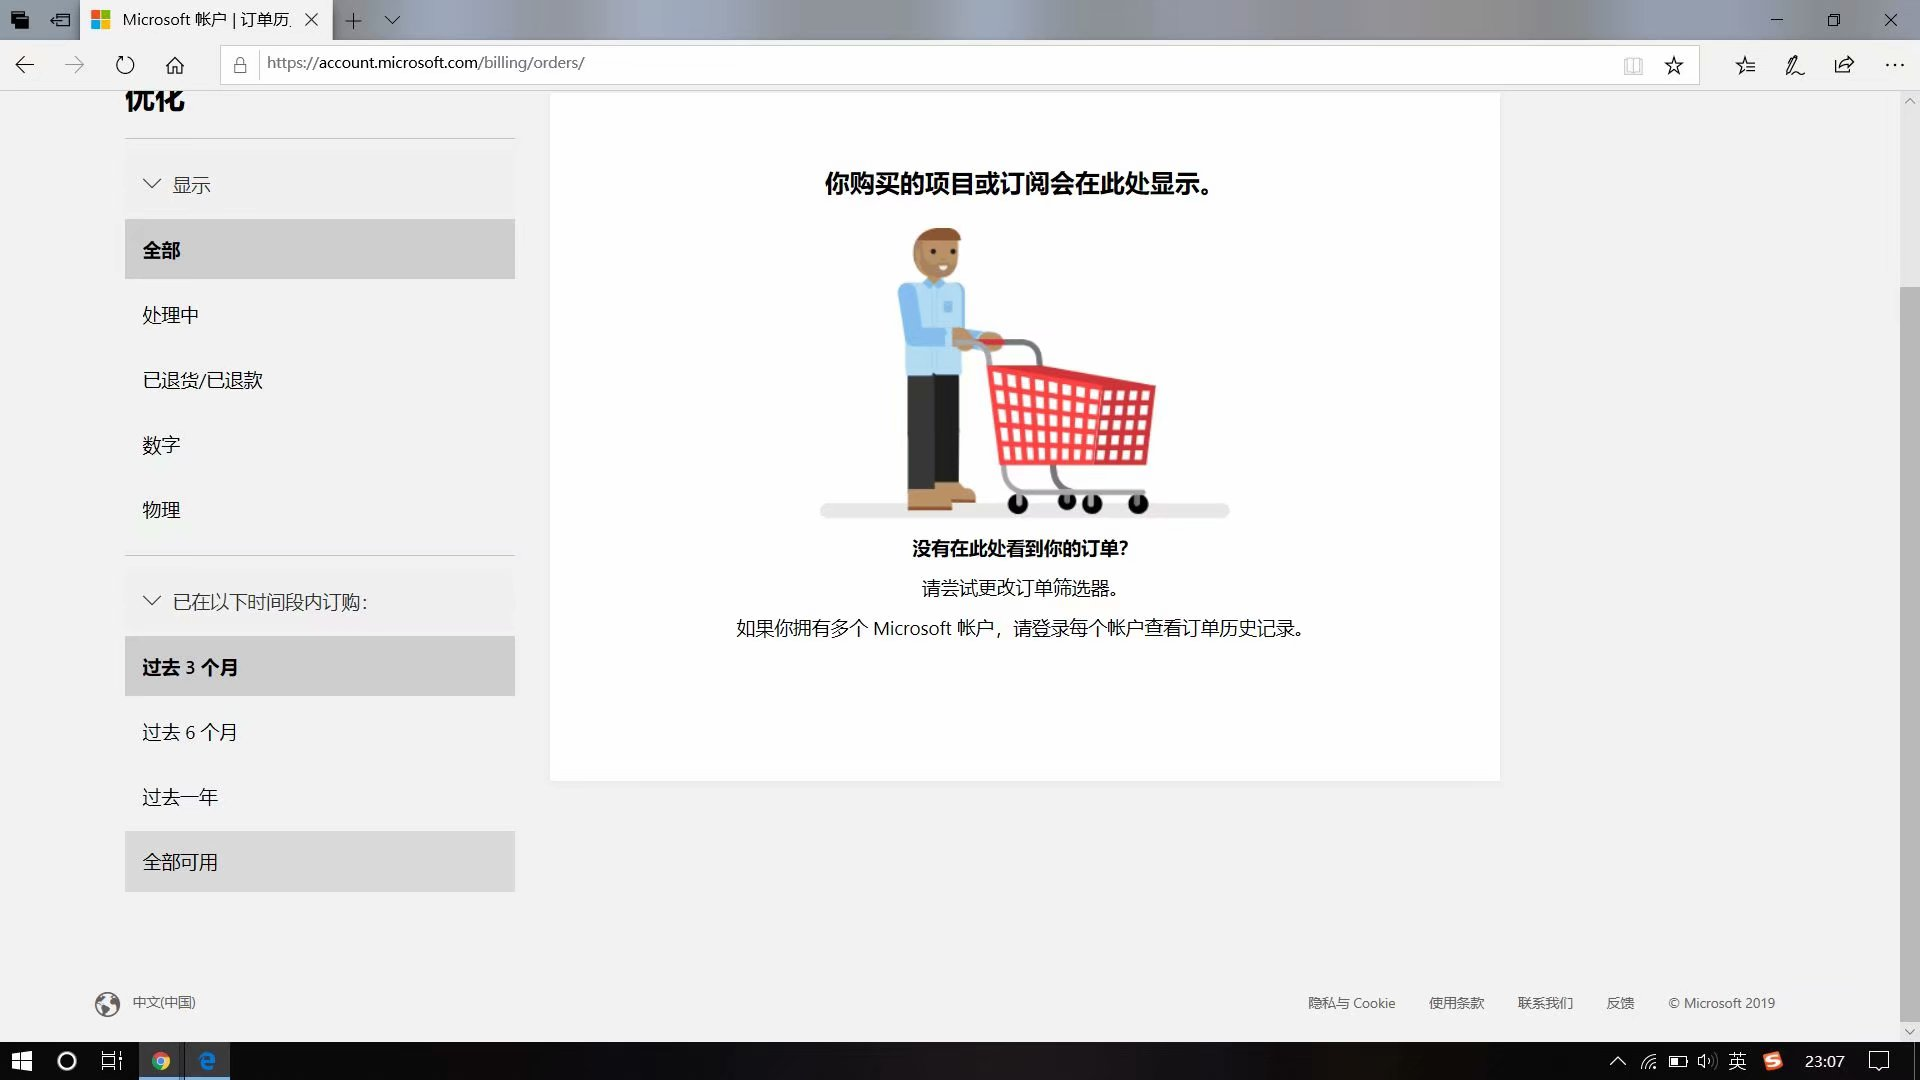1920x1080 pixels.
Task: Click the home icon in toolbar
Action: coord(175,65)
